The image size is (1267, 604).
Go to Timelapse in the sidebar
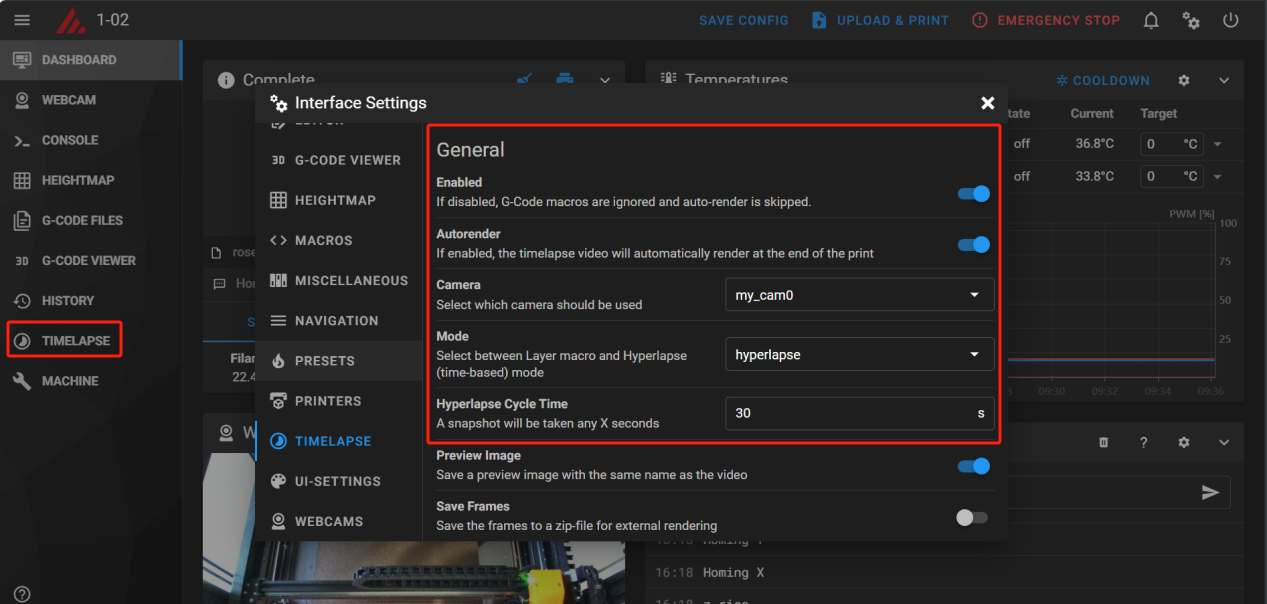[x=90, y=341]
